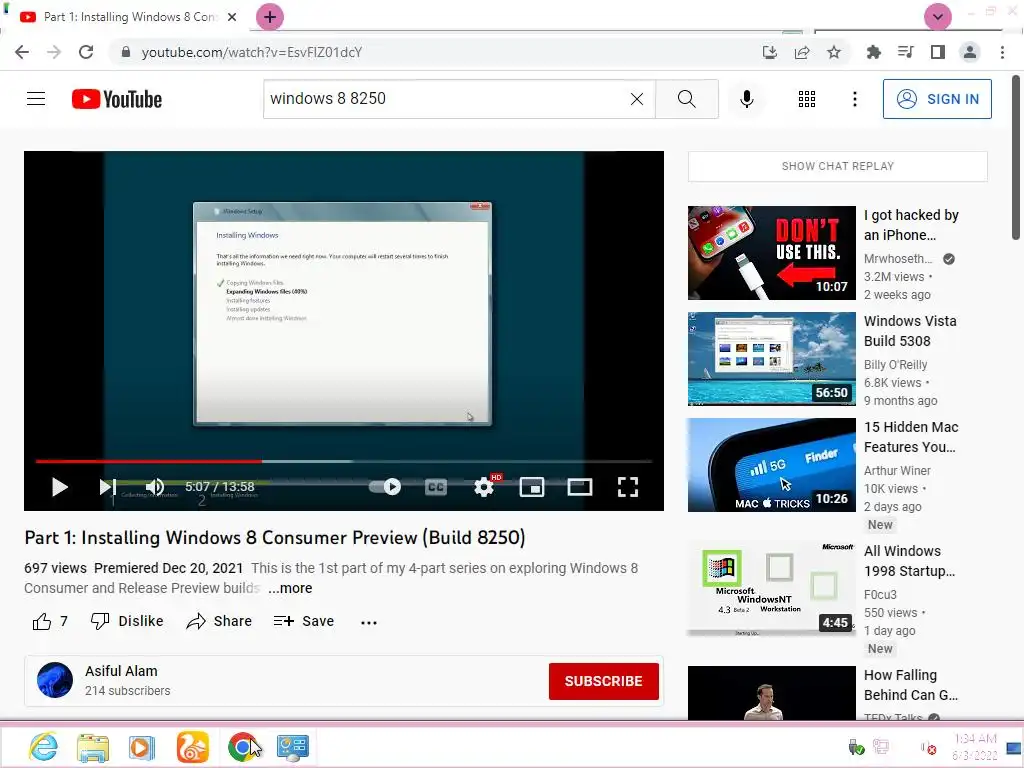This screenshot has width=1024, height=768.
Task: Open Chrome three-dot menu
Action: [x=1002, y=52]
